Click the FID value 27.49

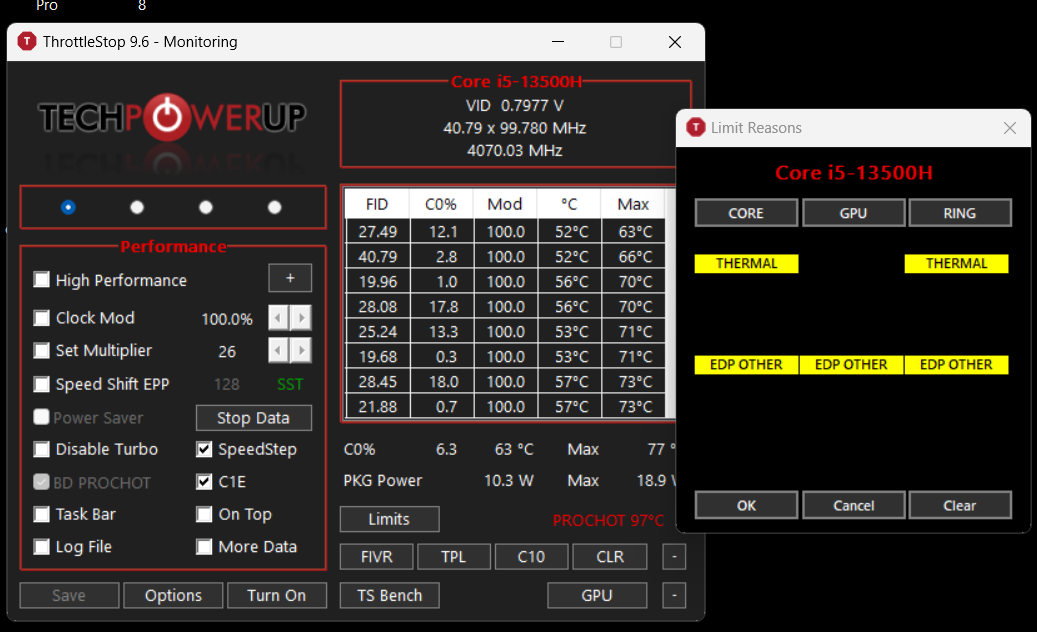(x=378, y=232)
